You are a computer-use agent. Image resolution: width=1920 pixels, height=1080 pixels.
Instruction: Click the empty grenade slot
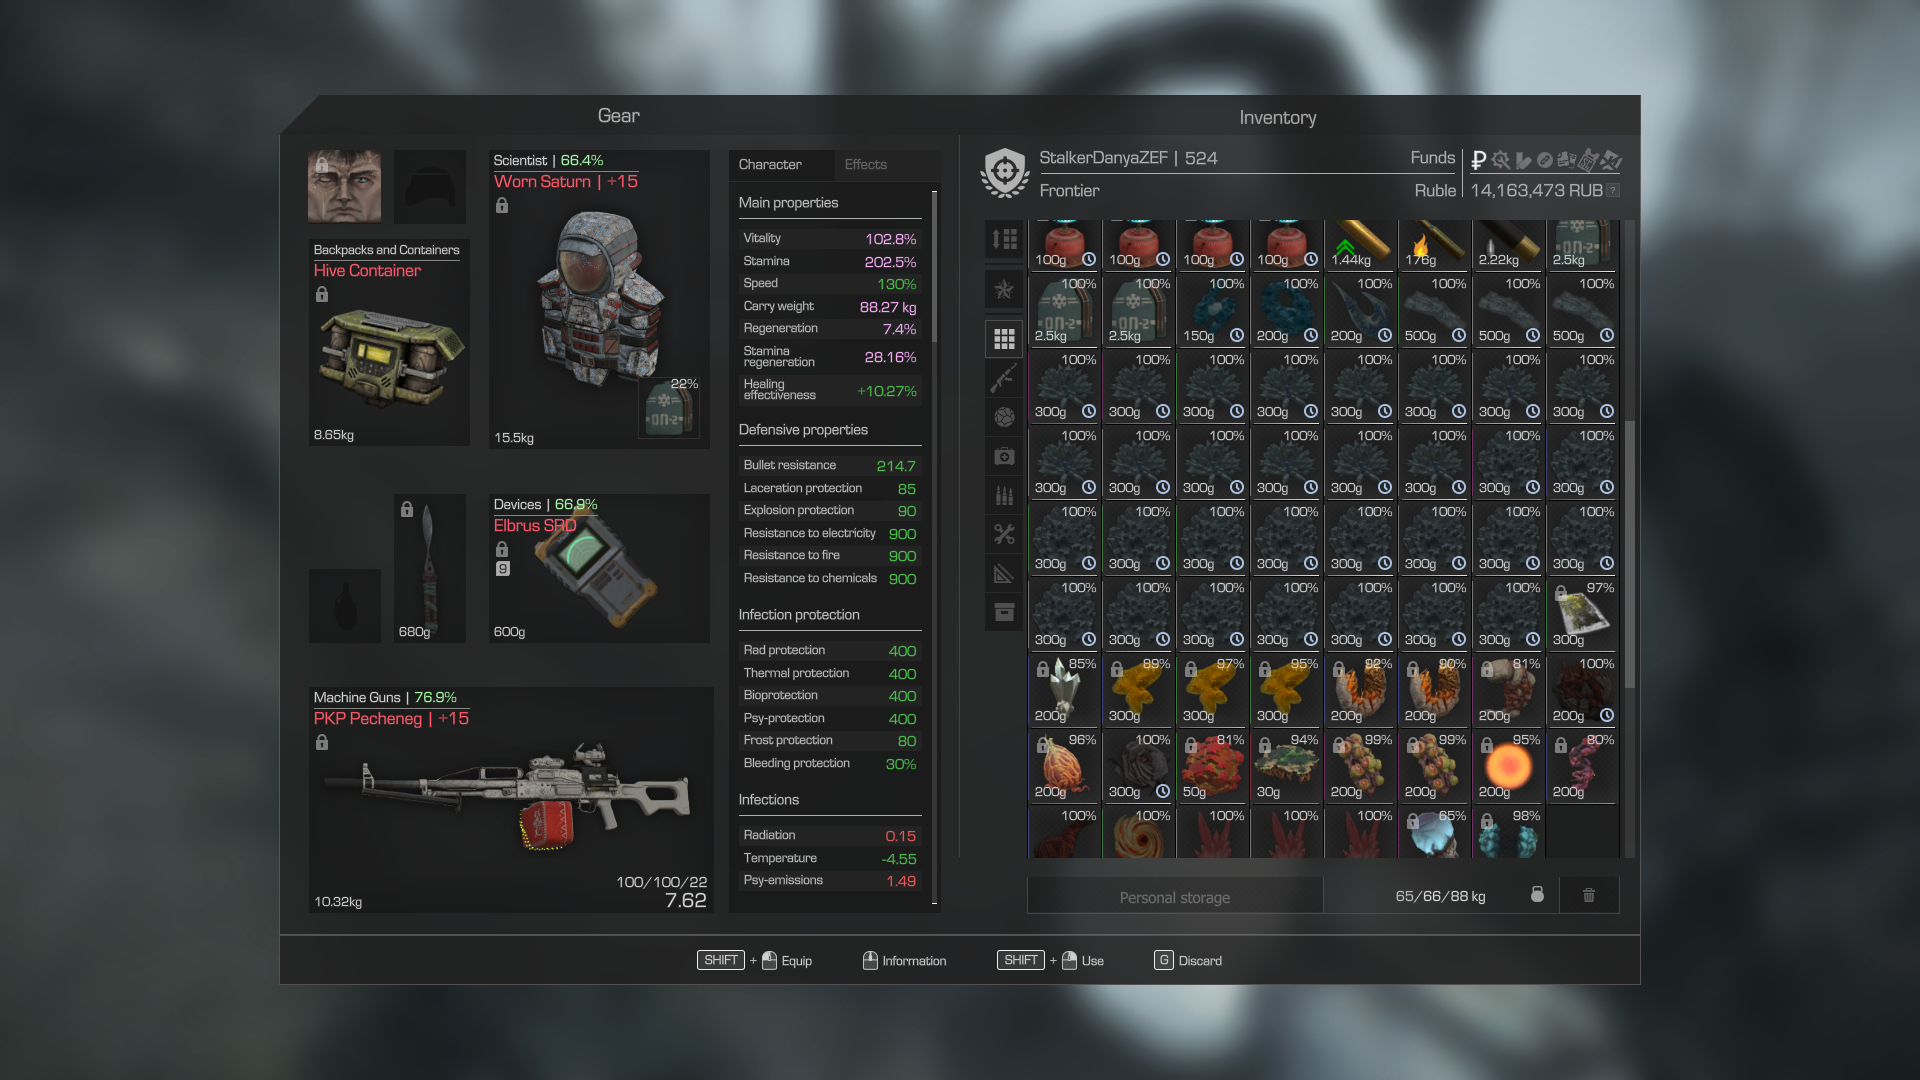coord(344,605)
